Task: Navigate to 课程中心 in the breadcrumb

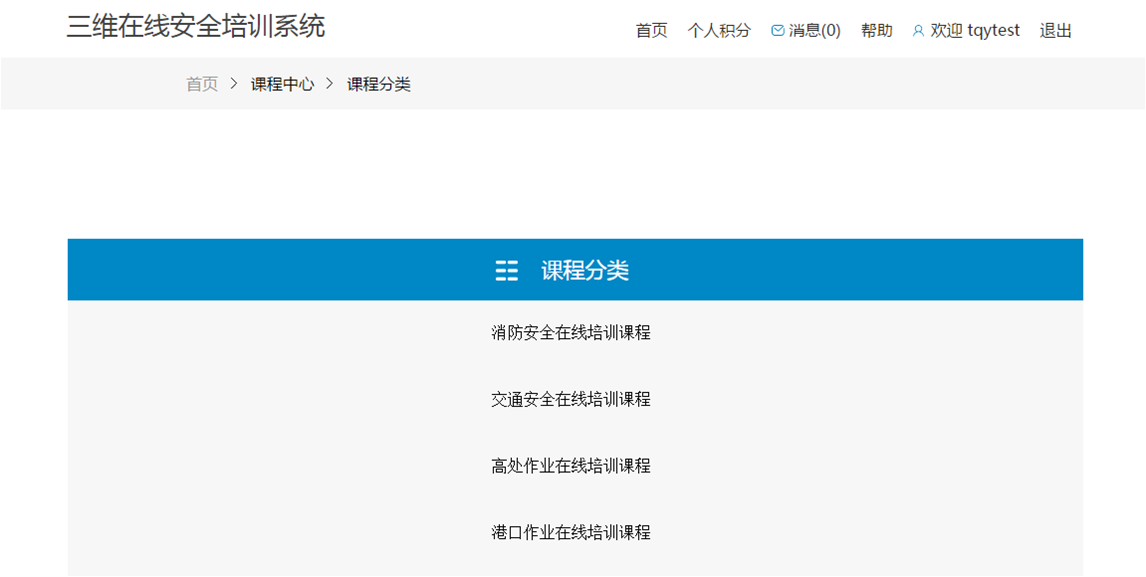Action: [282, 84]
